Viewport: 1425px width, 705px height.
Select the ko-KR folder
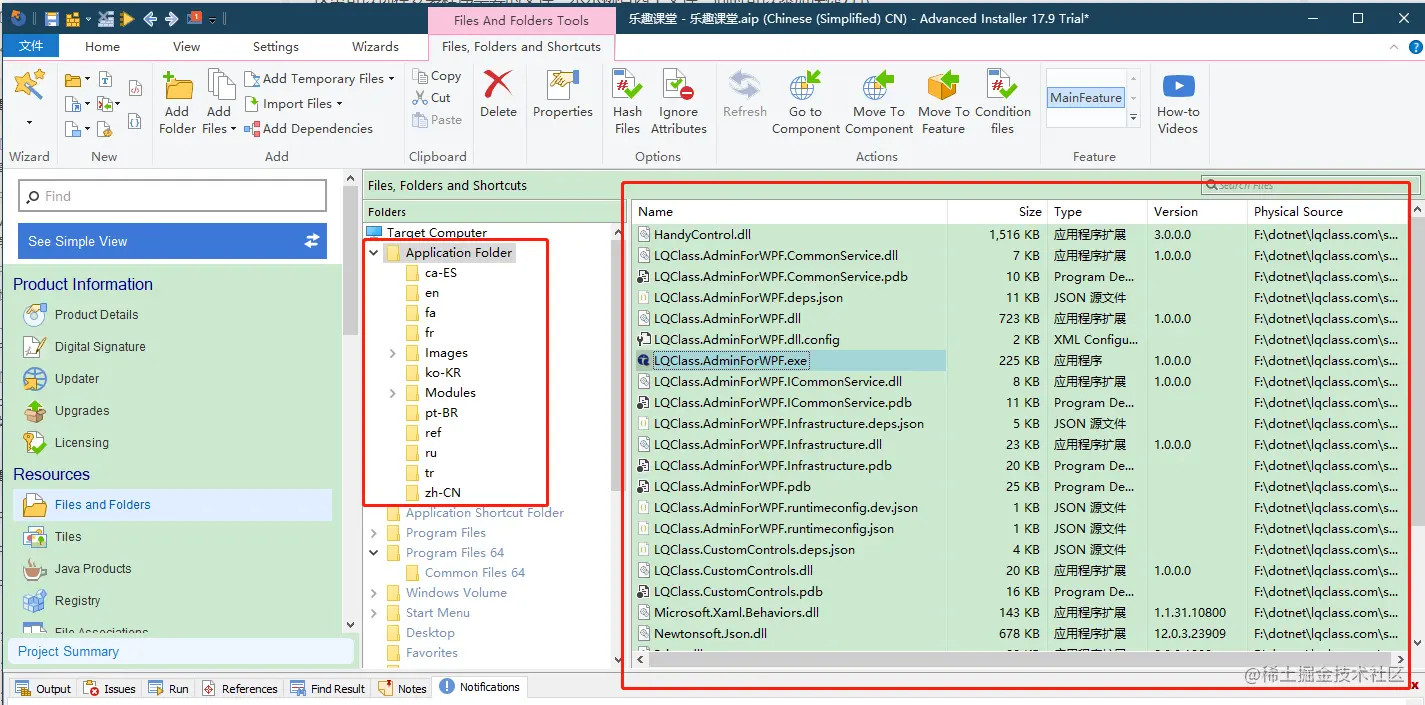point(443,372)
